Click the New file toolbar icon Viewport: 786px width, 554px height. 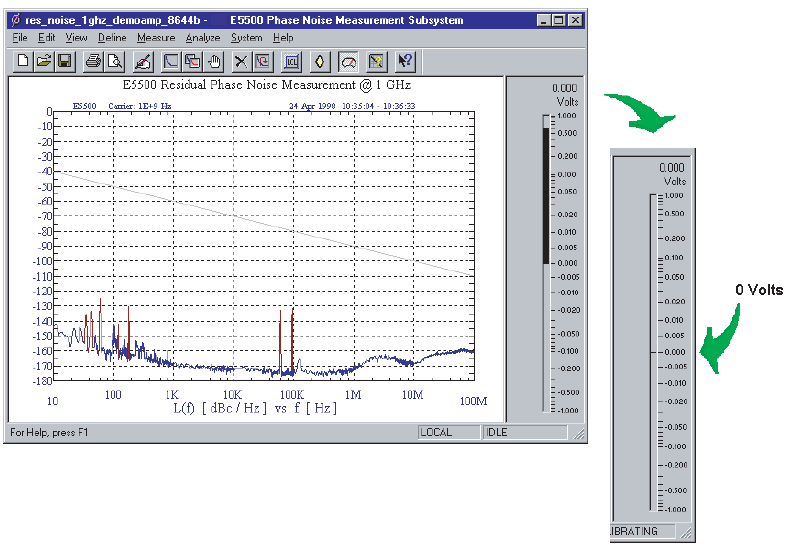click(x=24, y=62)
